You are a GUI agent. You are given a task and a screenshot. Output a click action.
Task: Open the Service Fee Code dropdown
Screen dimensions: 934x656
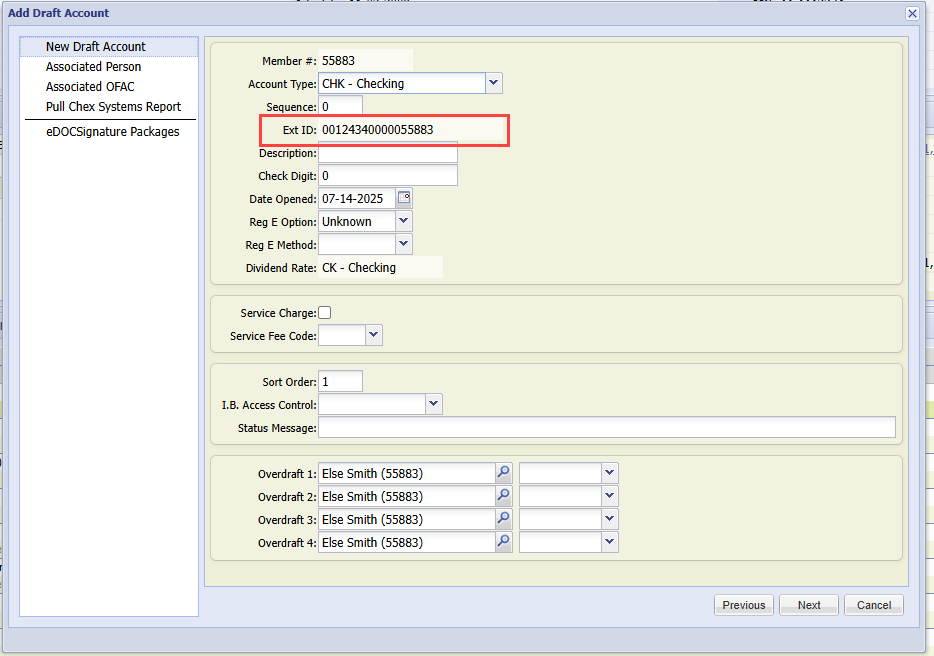[374, 335]
